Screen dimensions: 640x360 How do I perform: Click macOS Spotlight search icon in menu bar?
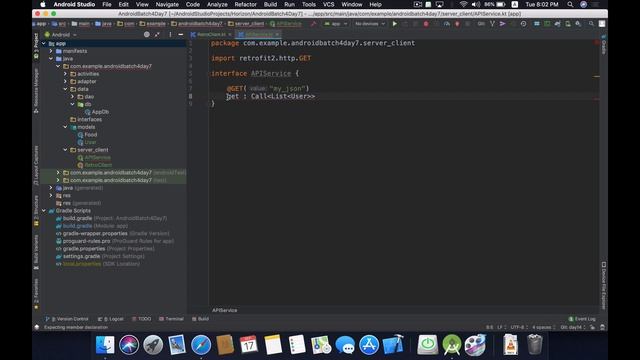570,4
